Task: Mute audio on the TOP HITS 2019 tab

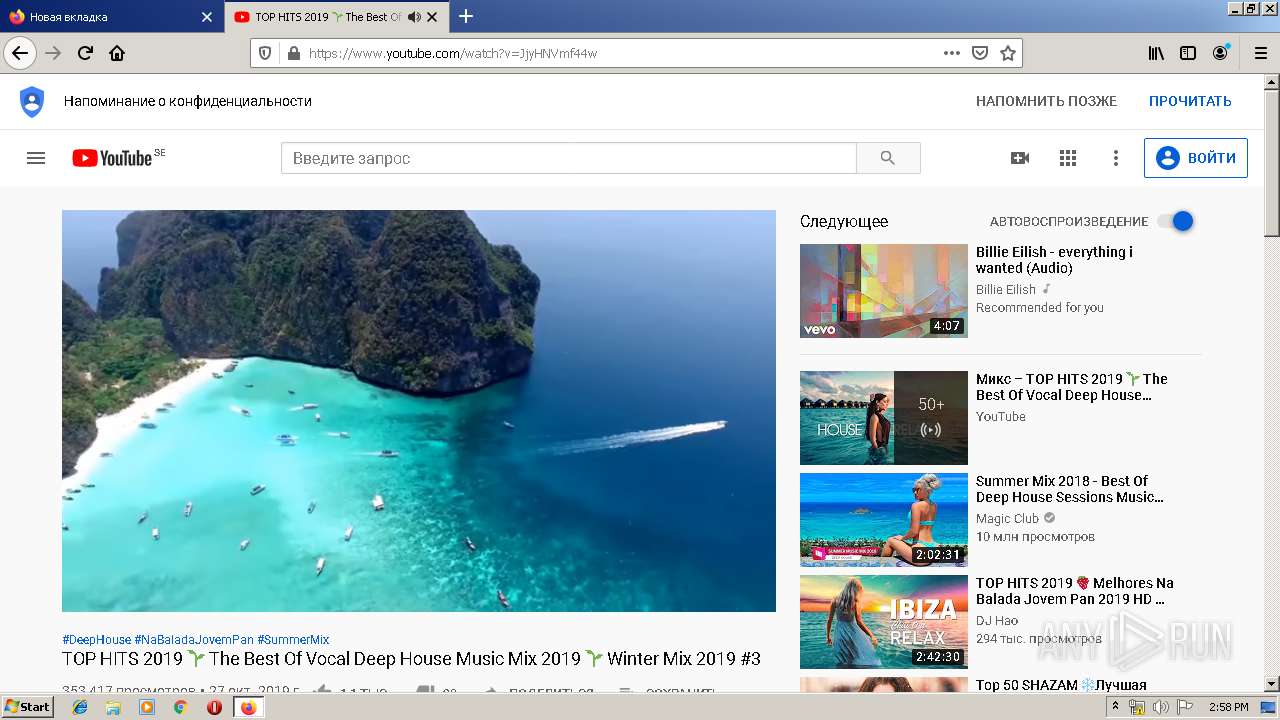Action: [414, 17]
